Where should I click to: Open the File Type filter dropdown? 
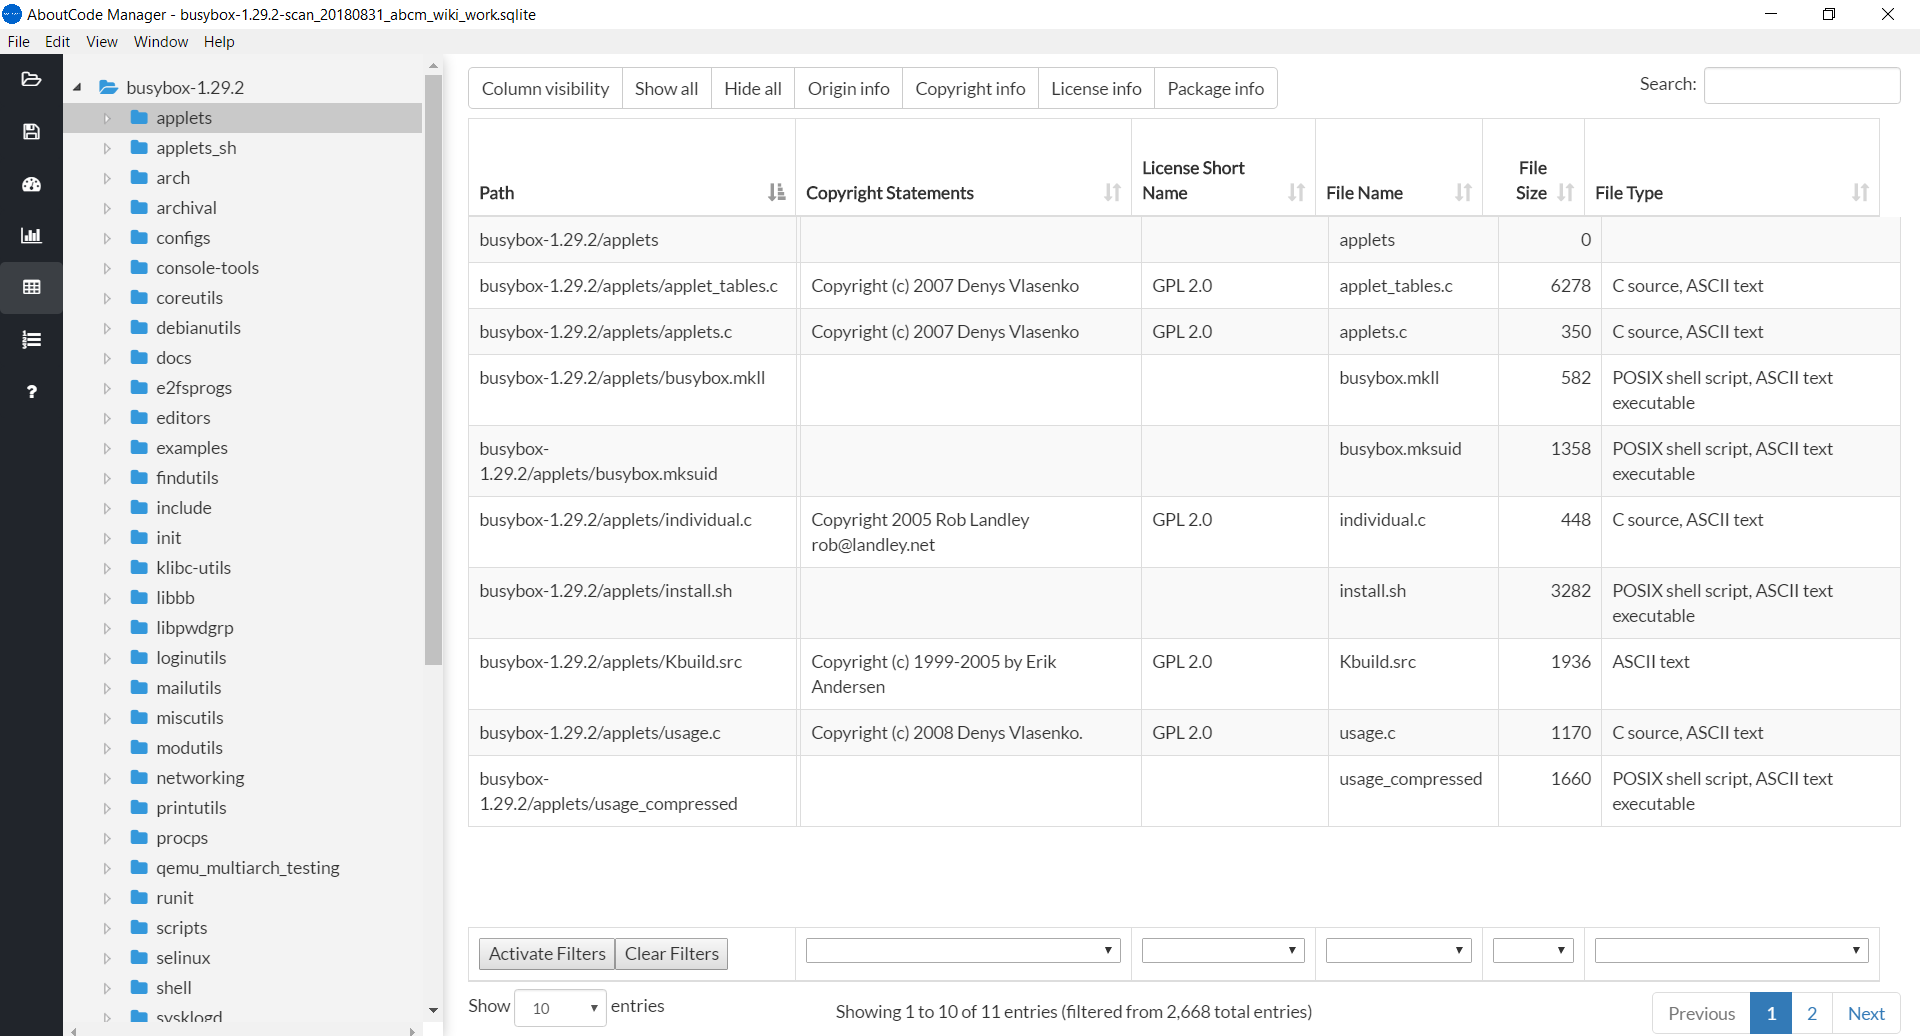point(1731,950)
